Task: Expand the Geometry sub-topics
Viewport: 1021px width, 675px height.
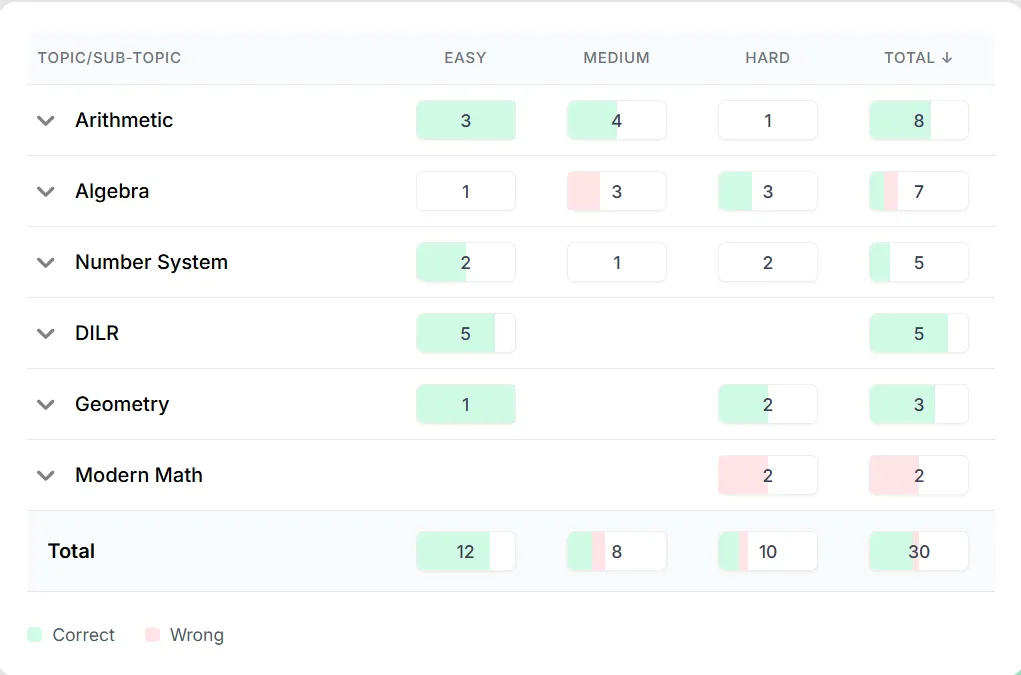Action: [x=46, y=404]
